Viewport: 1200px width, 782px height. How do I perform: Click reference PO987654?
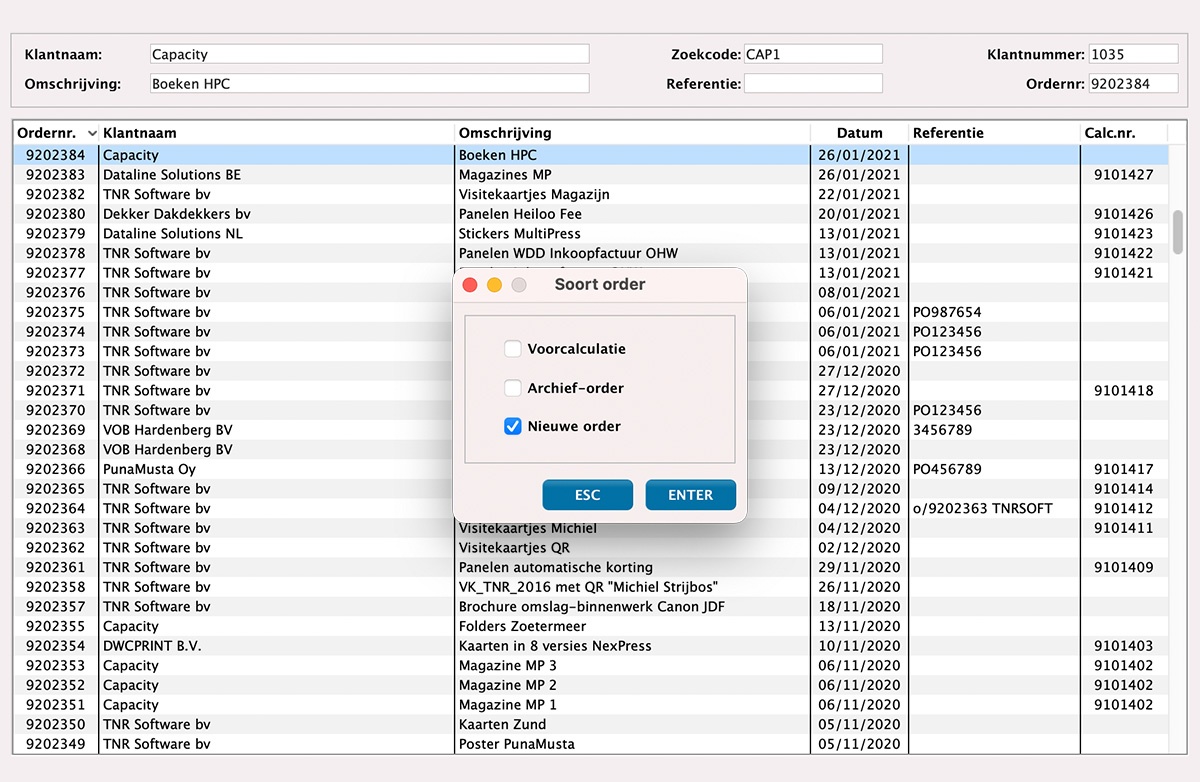tap(947, 312)
